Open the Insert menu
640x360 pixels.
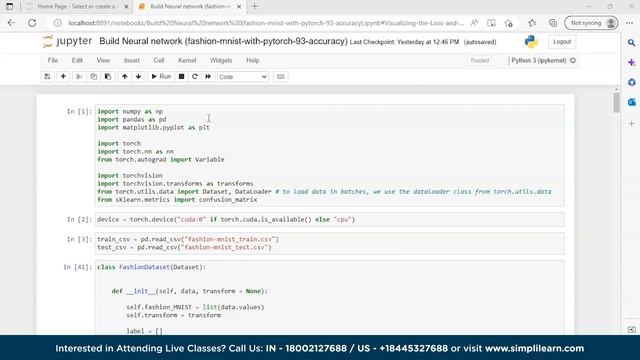131,60
